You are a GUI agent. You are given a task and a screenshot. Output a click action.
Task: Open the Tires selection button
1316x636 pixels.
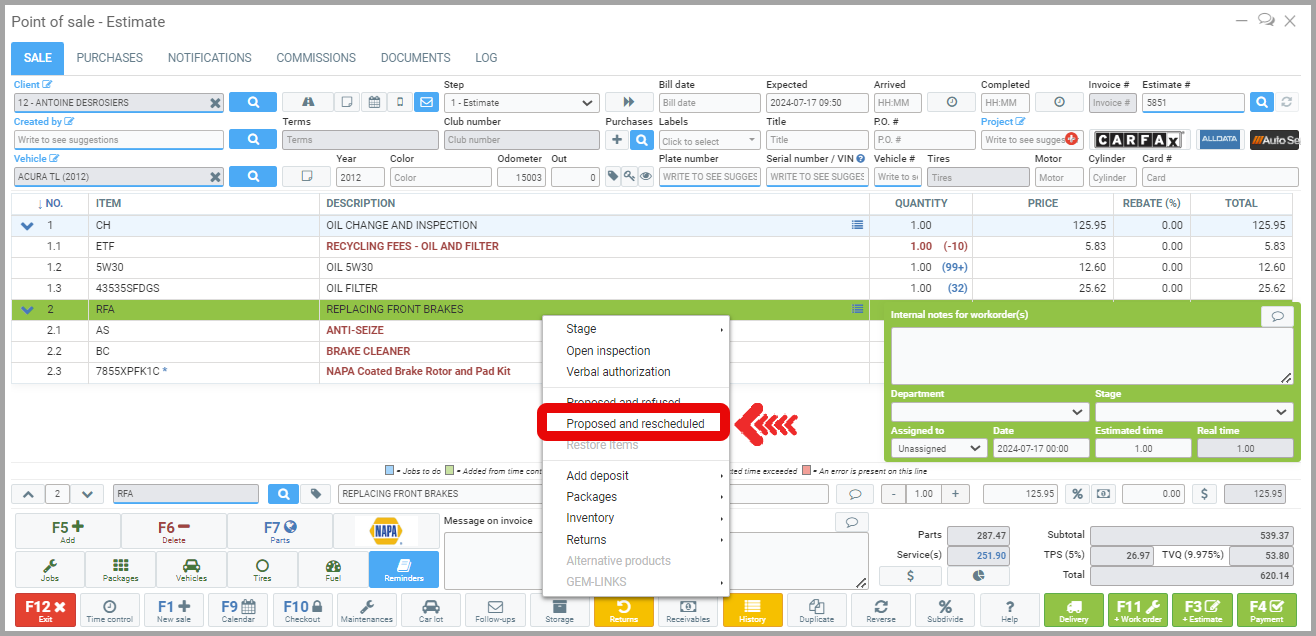[x=262, y=570]
